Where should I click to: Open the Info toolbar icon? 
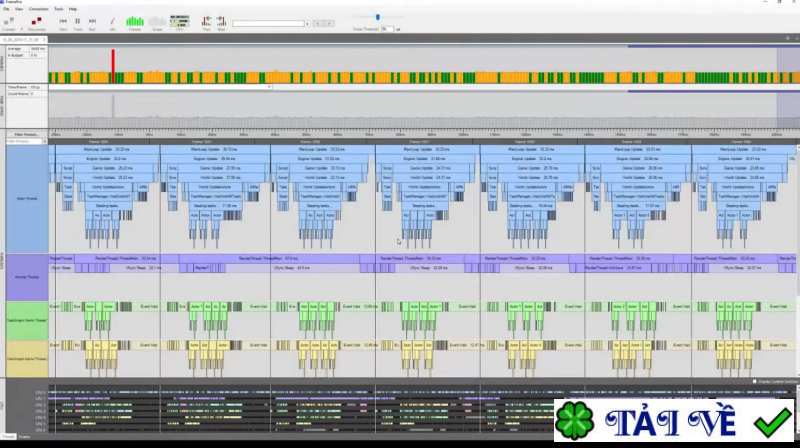click(112, 21)
